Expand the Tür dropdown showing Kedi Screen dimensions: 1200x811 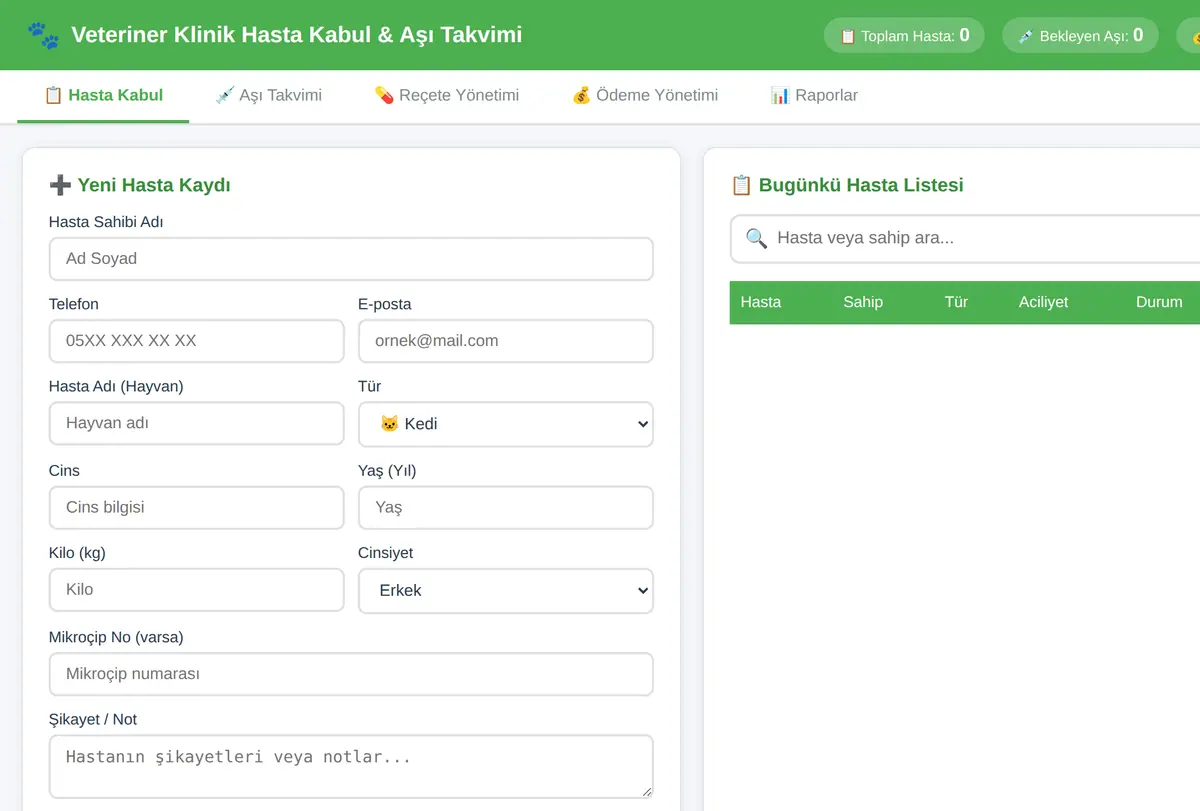(506, 424)
